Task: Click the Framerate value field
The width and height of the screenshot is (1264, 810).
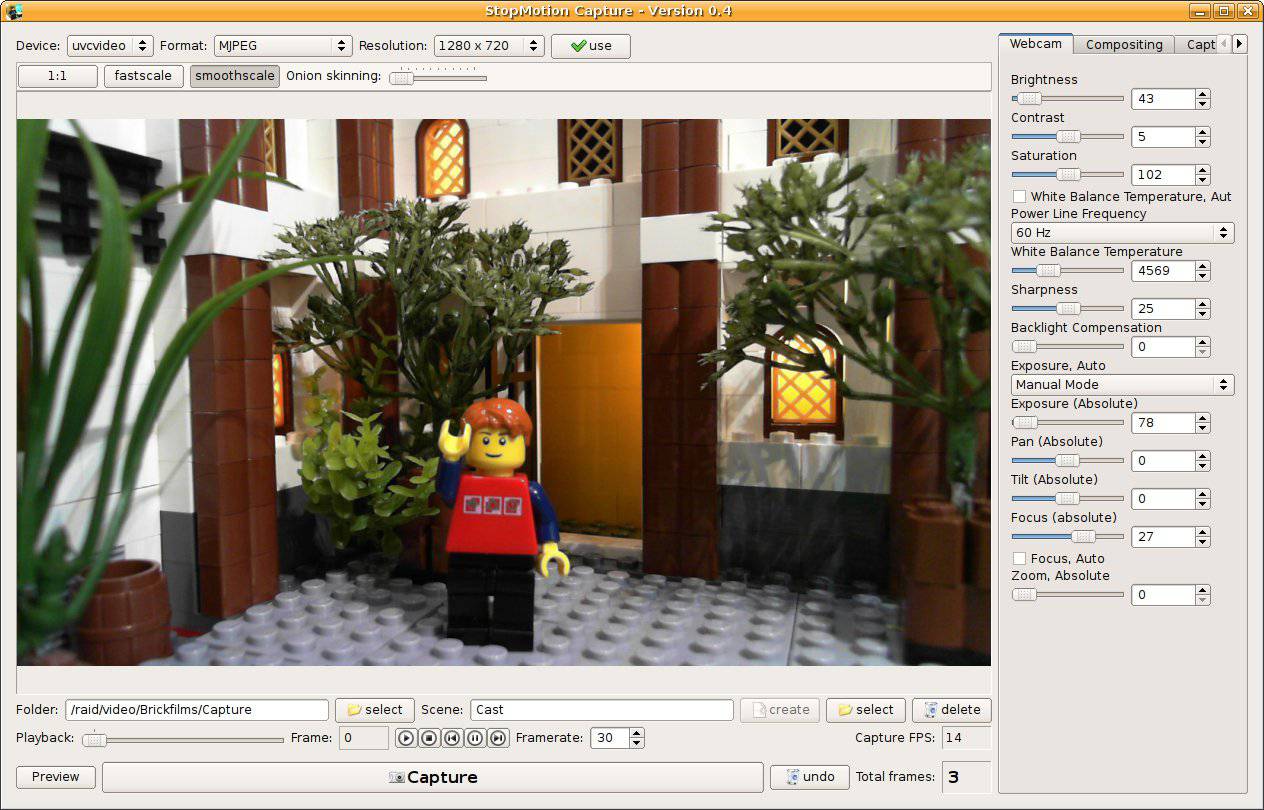Action: pos(610,738)
